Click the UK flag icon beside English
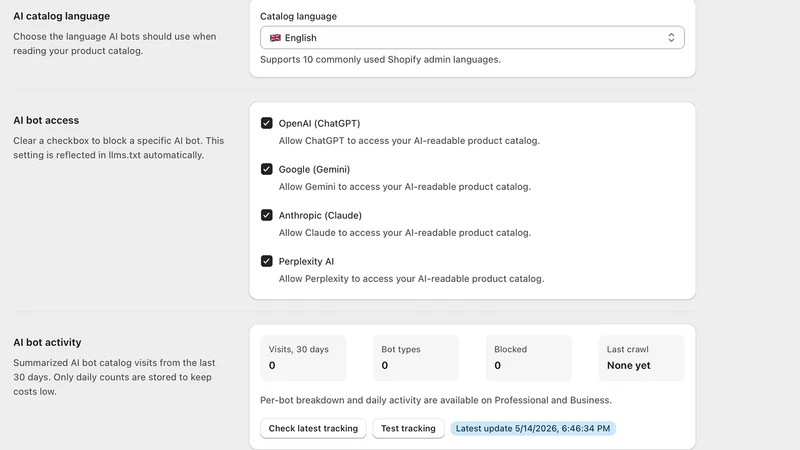The image size is (800, 450). [x=275, y=38]
